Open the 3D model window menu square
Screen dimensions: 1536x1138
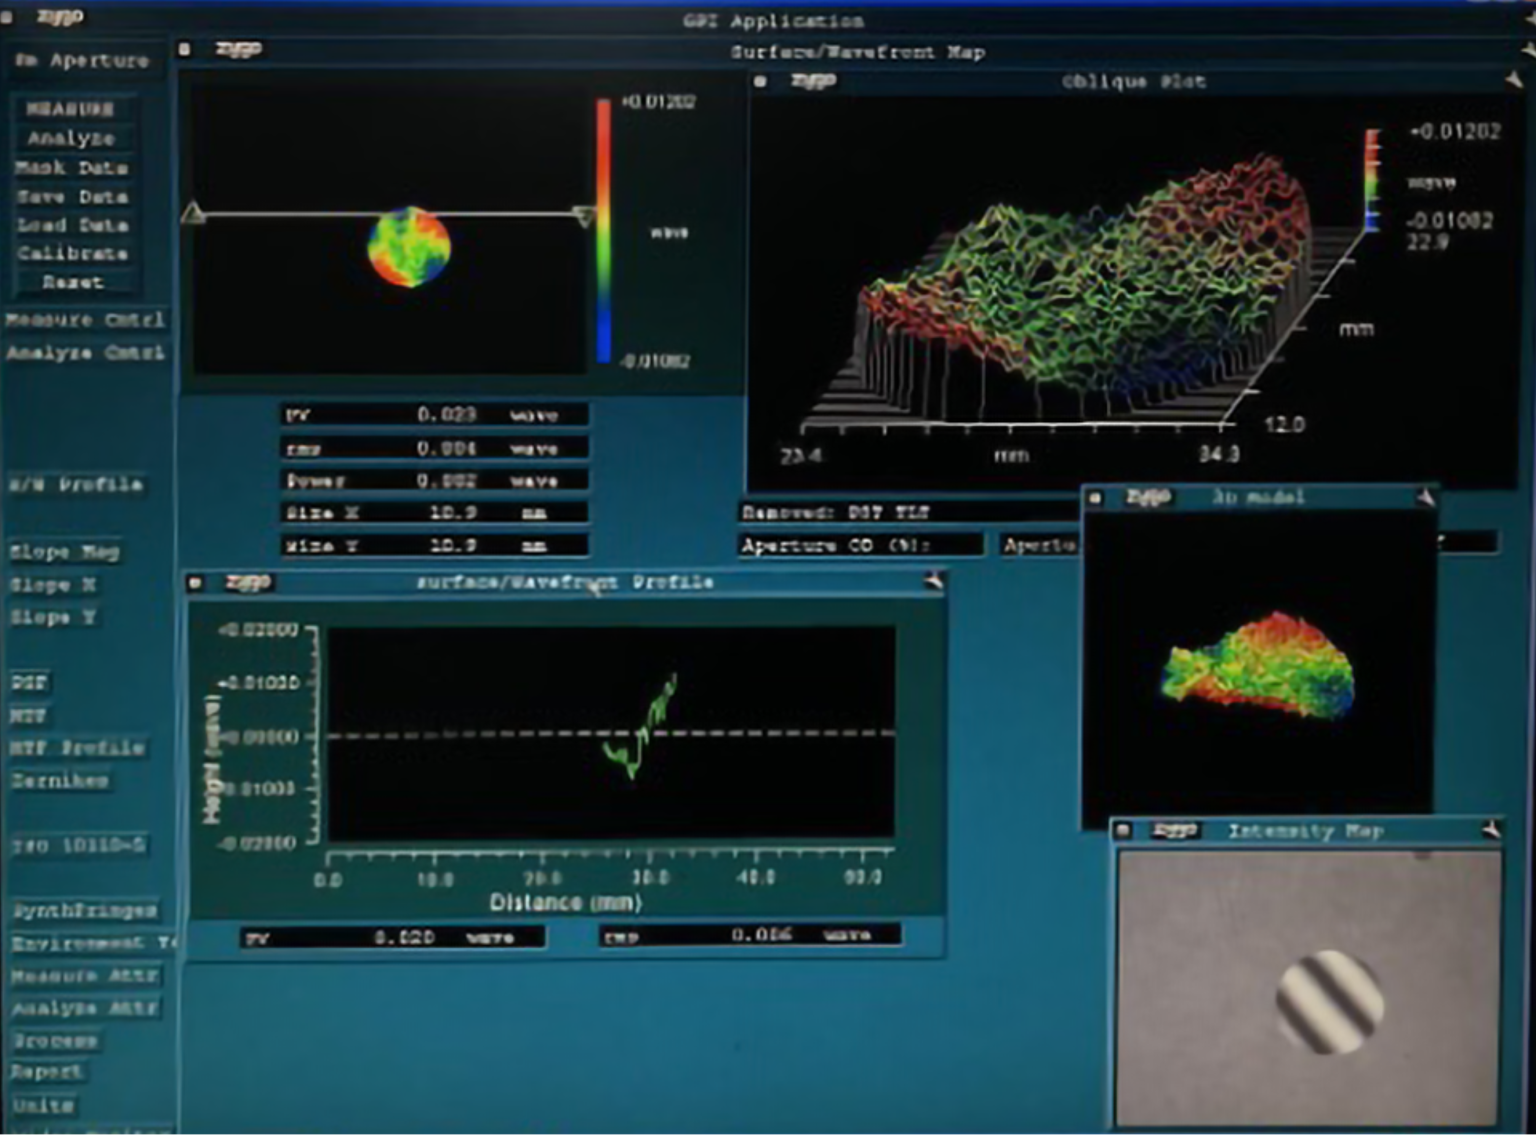1096,497
